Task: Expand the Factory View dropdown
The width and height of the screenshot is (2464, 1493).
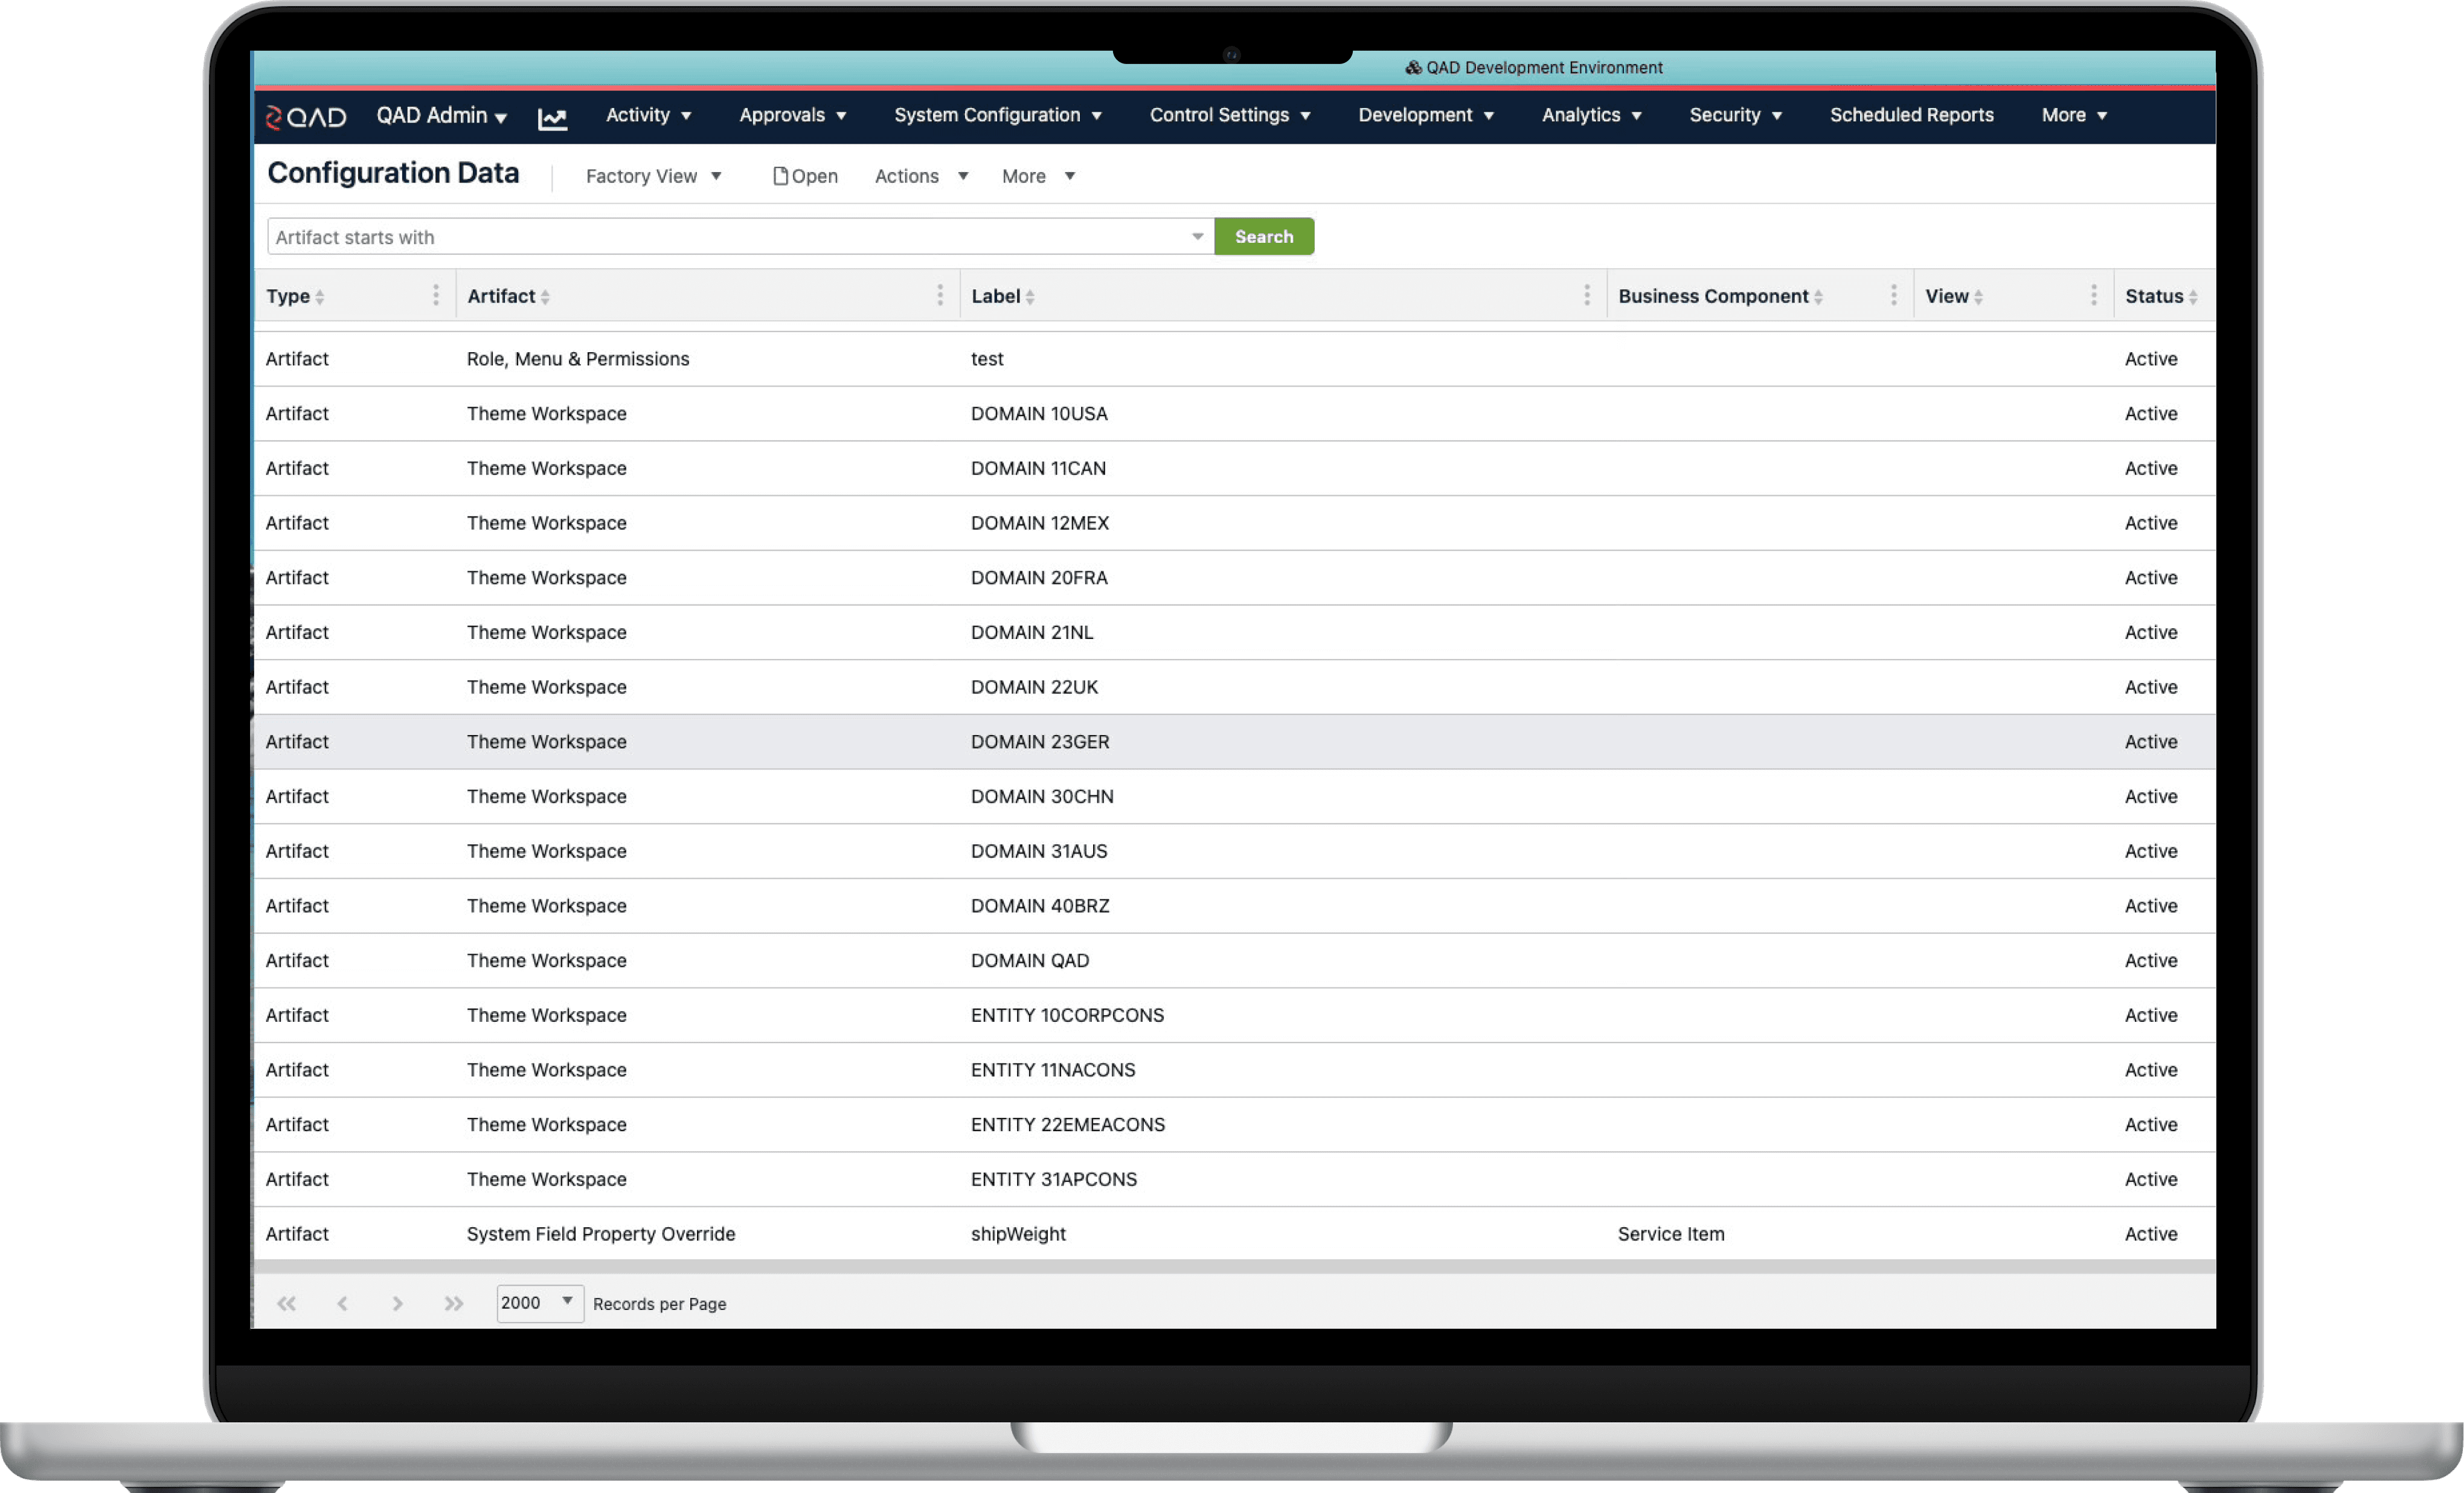Action: pos(653,176)
